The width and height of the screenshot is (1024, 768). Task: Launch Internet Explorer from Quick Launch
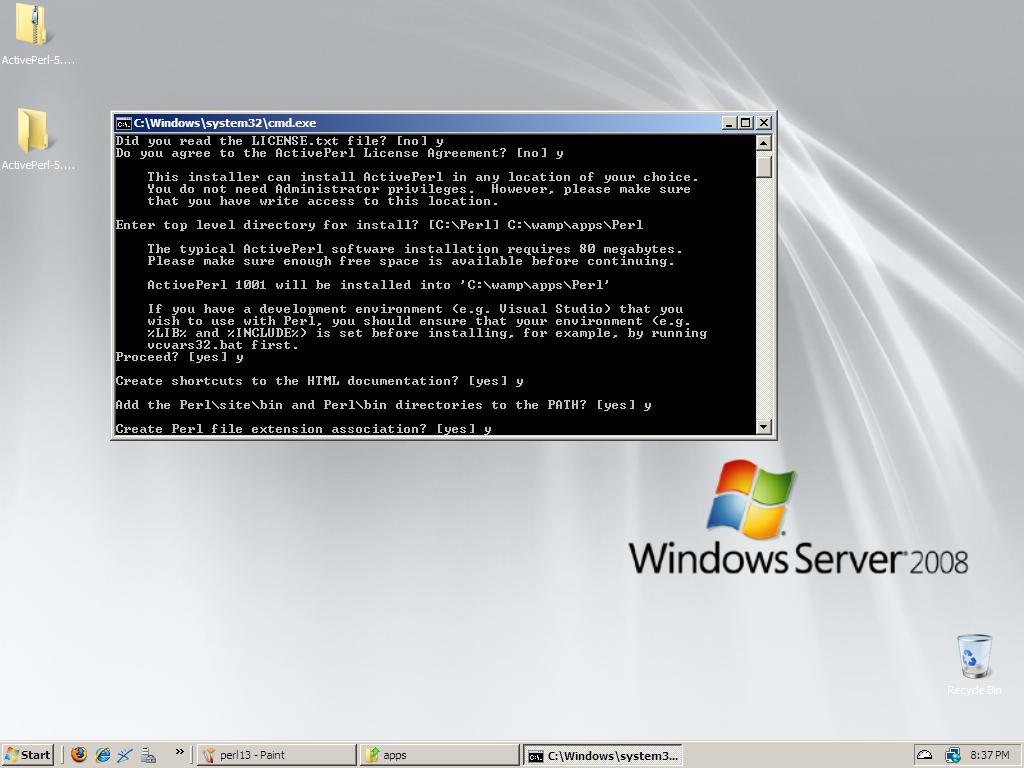[102, 755]
